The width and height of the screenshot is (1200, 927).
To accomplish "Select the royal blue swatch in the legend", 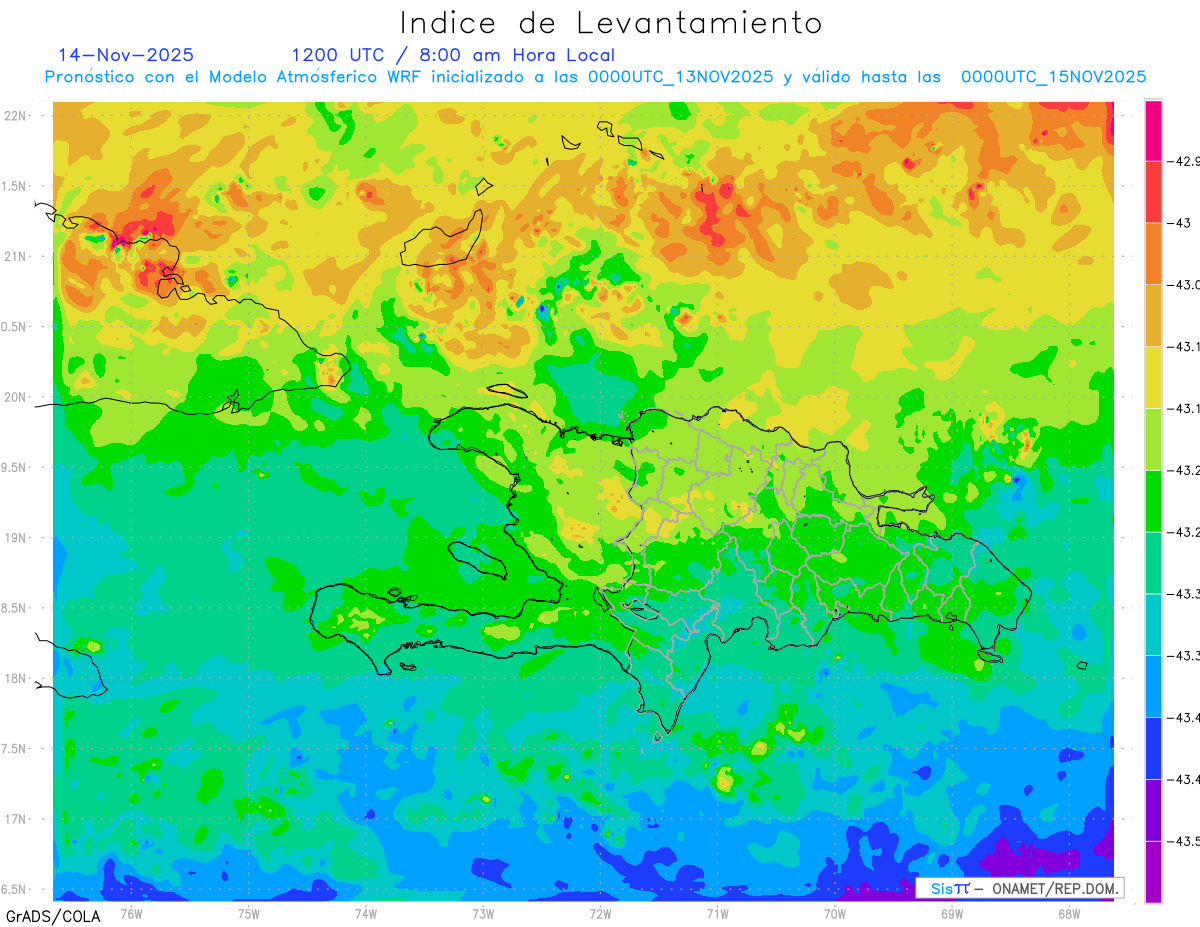I will [x=1153, y=749].
